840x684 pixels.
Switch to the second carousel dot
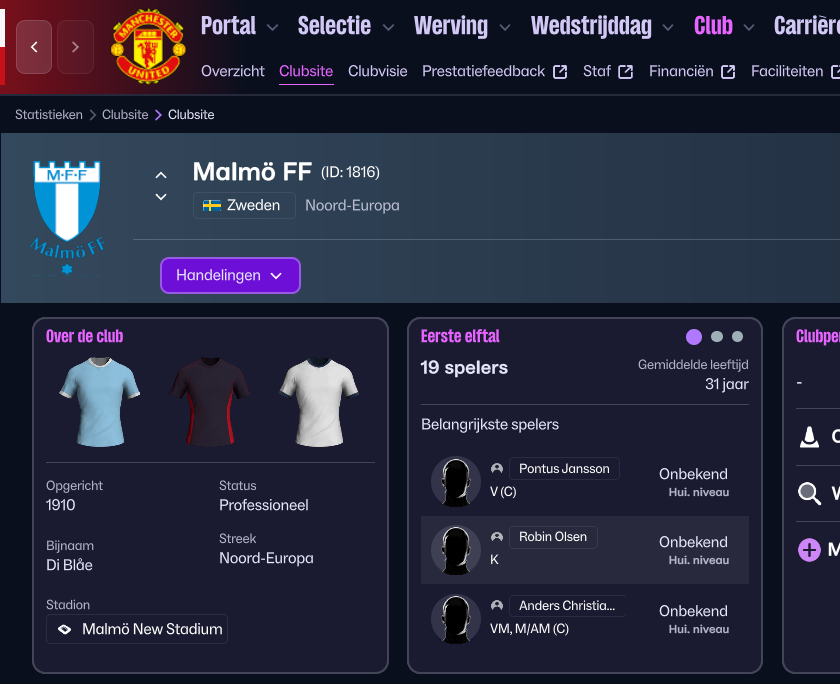(716, 337)
